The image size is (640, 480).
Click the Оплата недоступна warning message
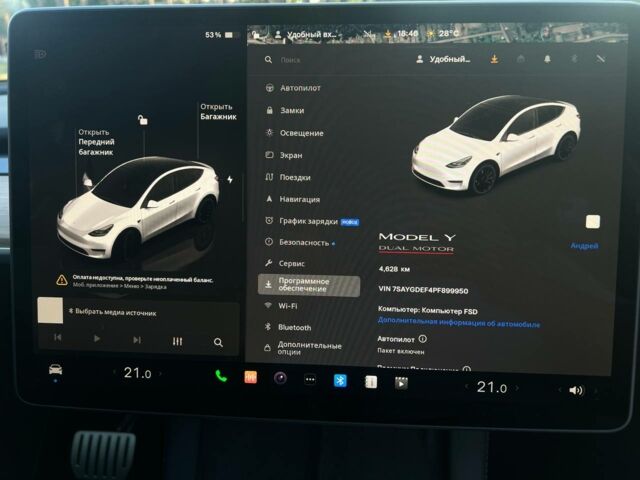(143, 279)
